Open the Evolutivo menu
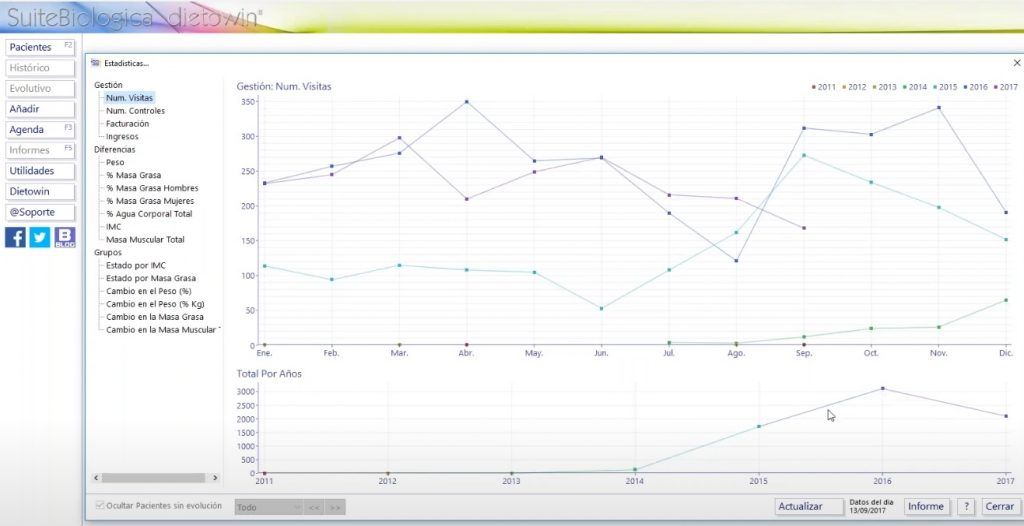Image resolution: width=1024 pixels, height=526 pixels. coord(40,88)
